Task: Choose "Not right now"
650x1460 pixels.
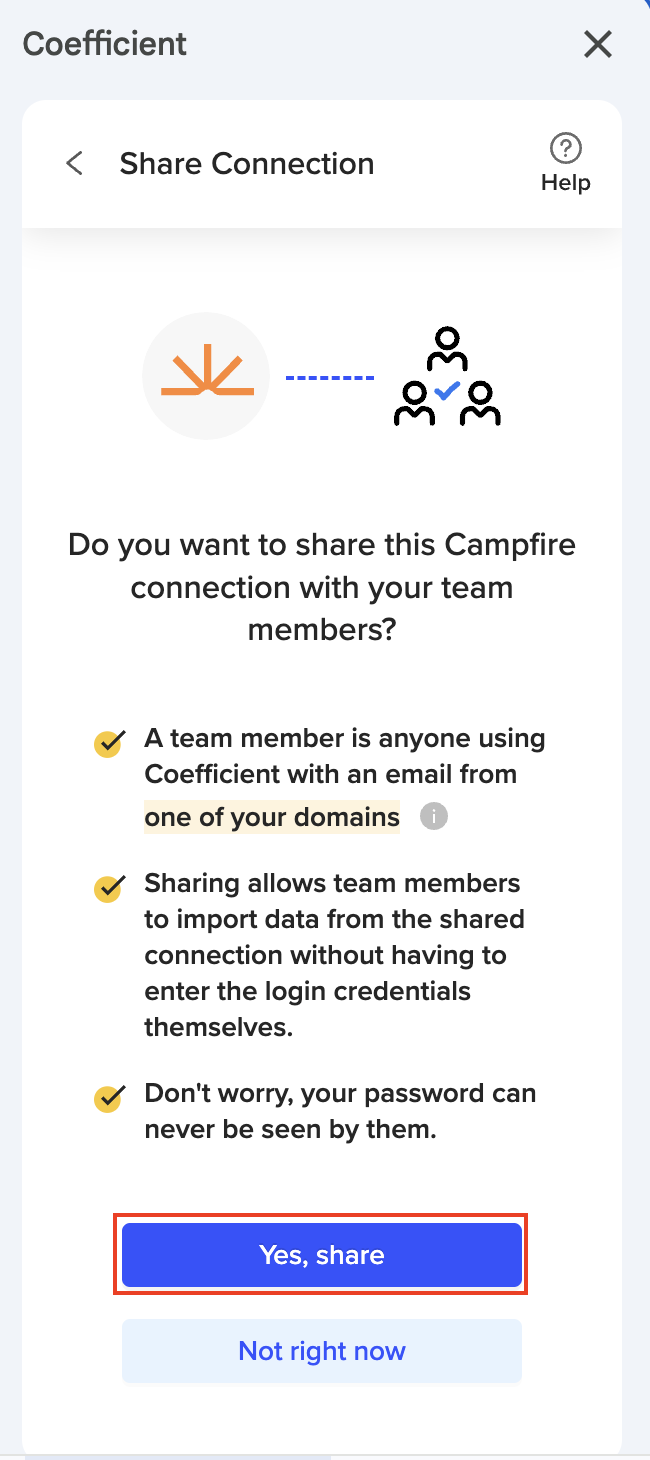Action: point(322,1351)
